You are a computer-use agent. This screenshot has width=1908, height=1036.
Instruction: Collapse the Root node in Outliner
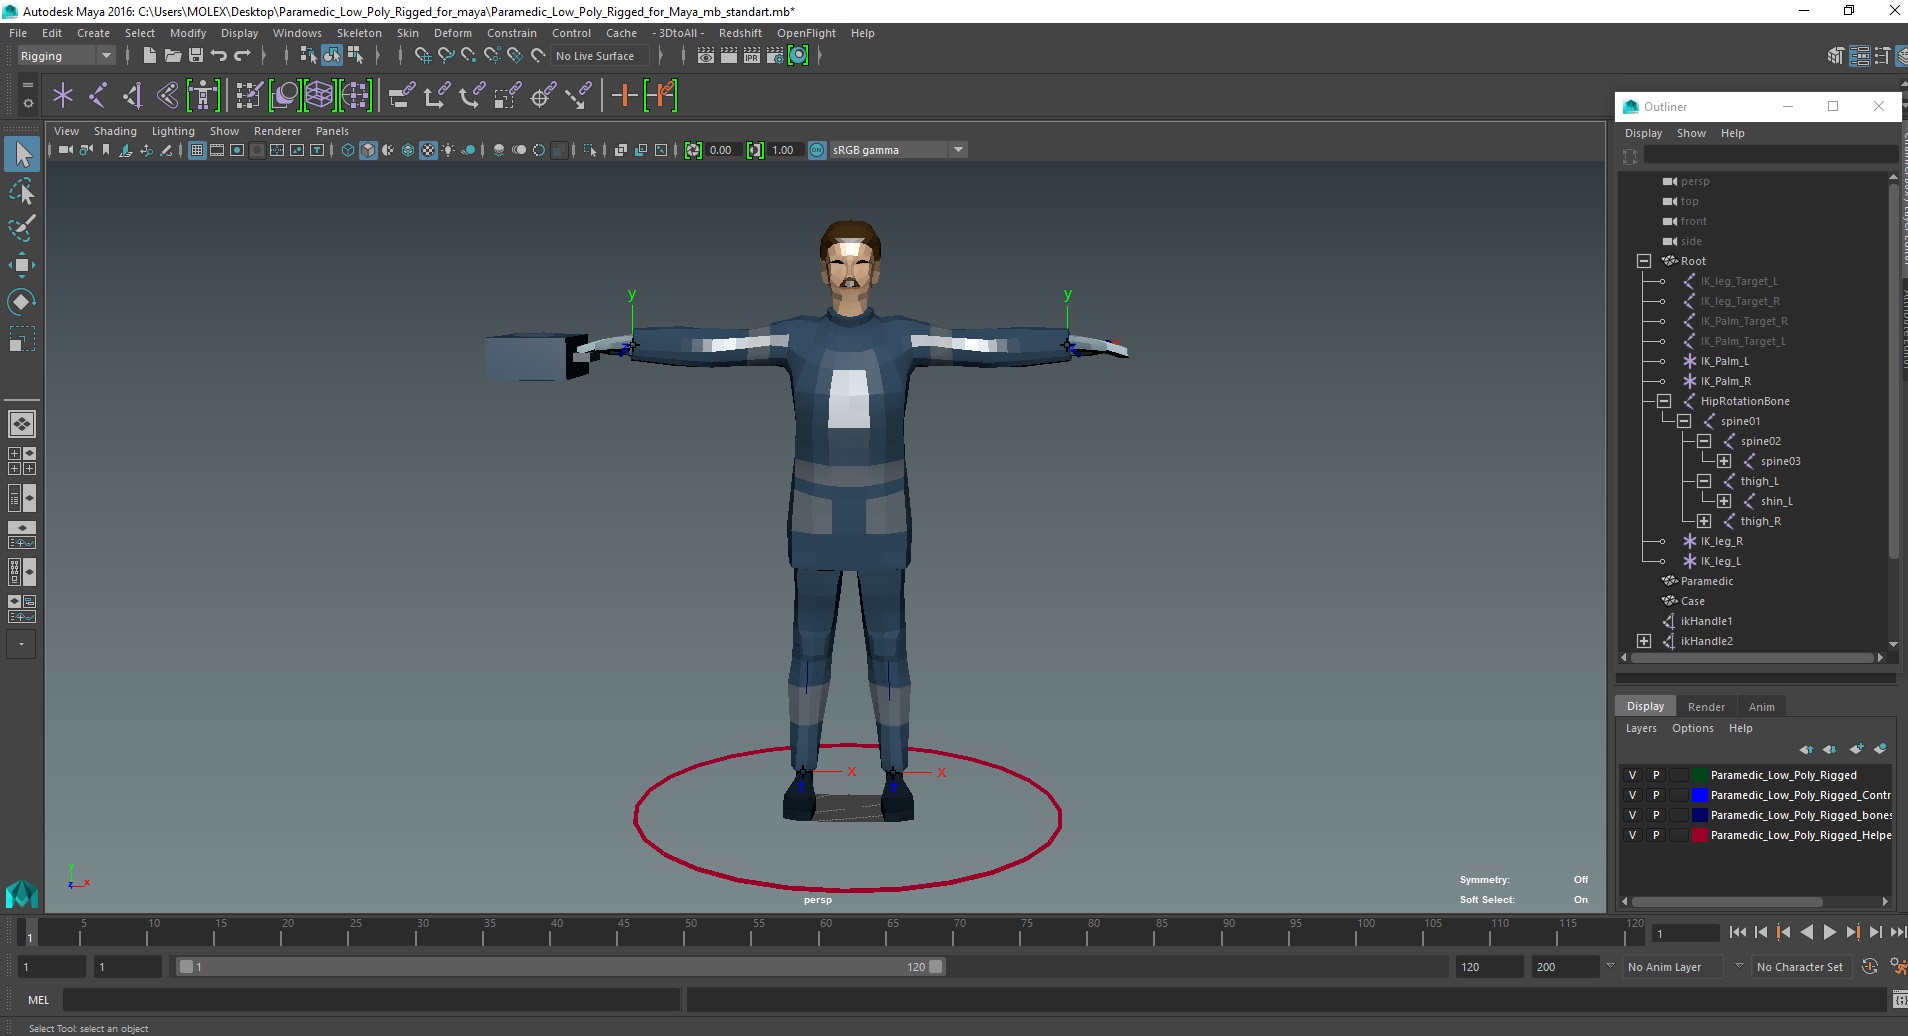point(1644,261)
